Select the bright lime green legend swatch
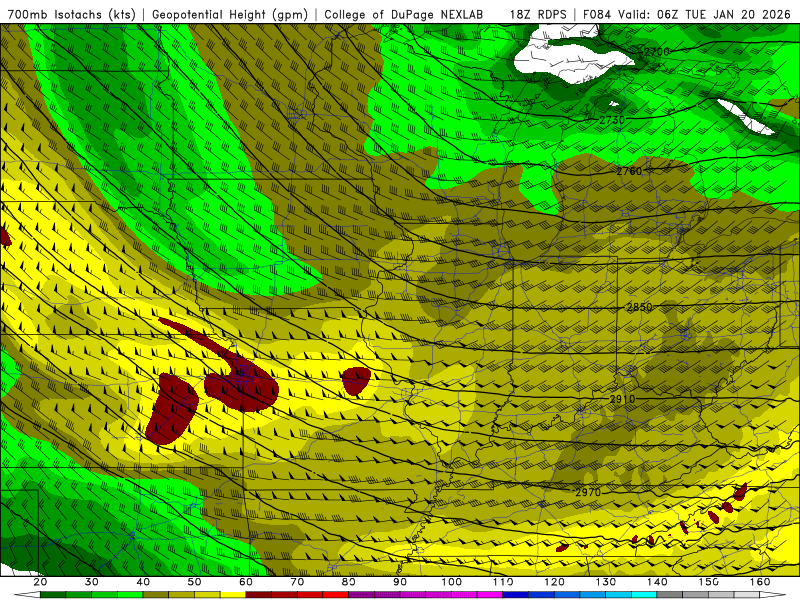This screenshot has height=600, width=800. [x=130, y=594]
